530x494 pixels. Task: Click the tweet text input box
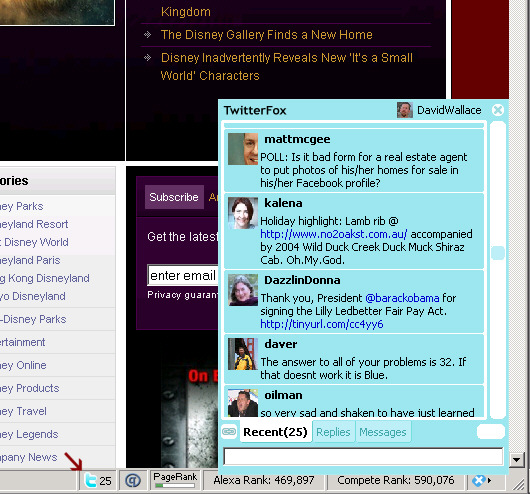(x=363, y=456)
